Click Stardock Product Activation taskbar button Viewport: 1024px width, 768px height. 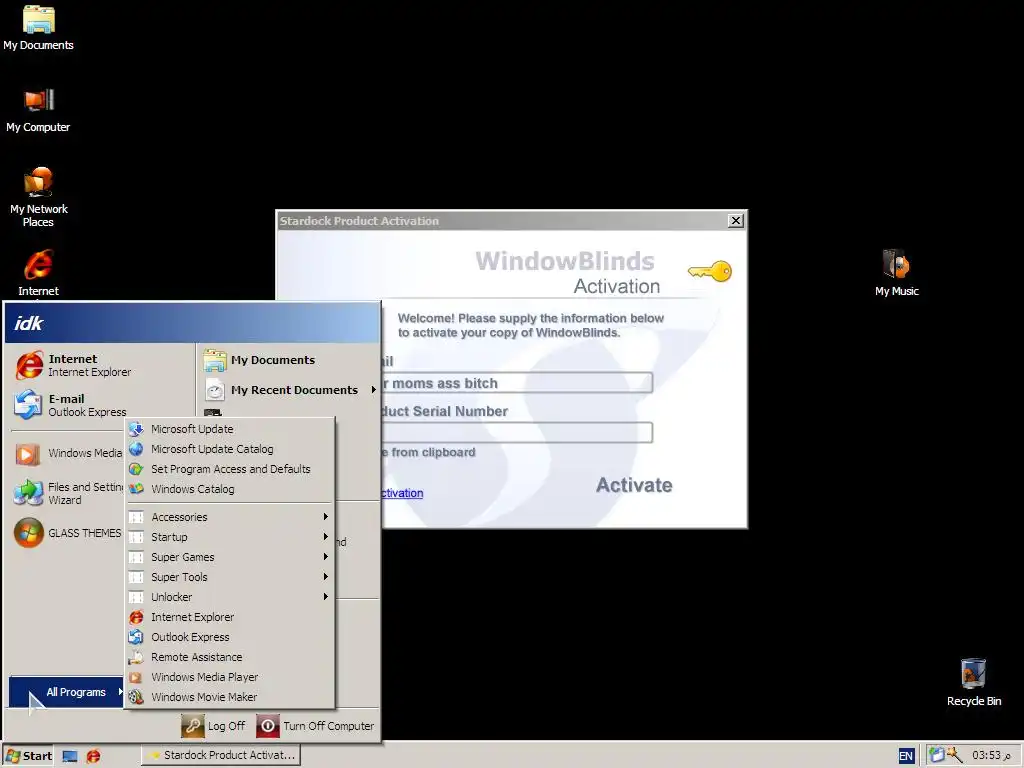(221, 755)
